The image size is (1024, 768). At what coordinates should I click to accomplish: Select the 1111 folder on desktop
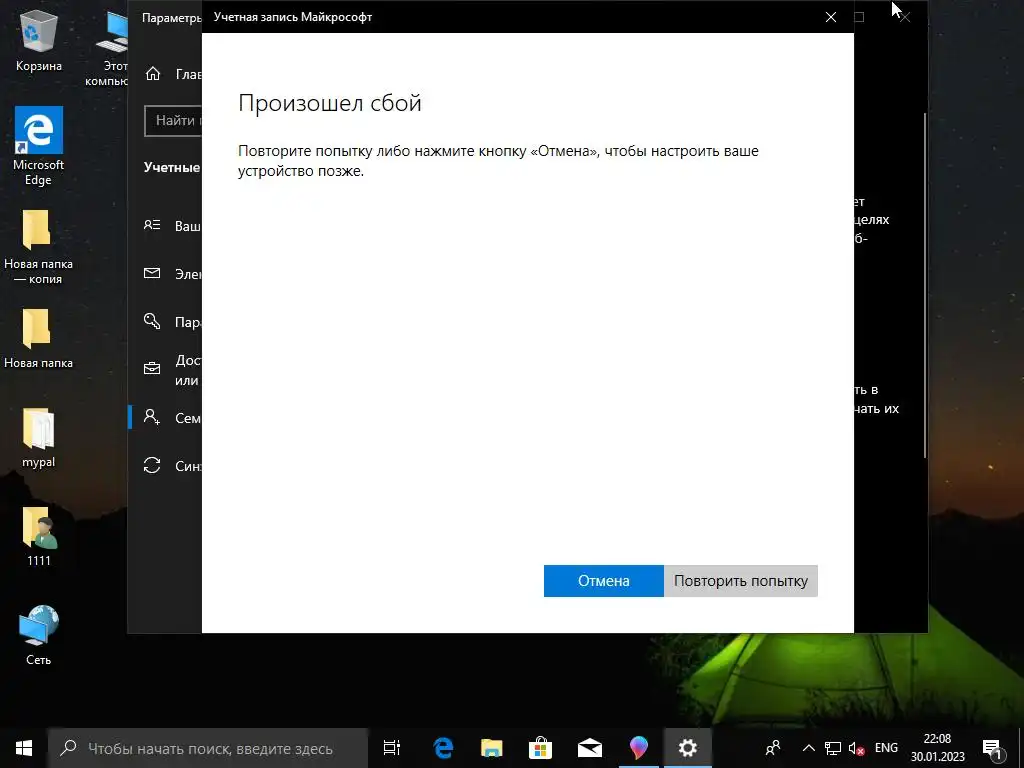pos(39,537)
